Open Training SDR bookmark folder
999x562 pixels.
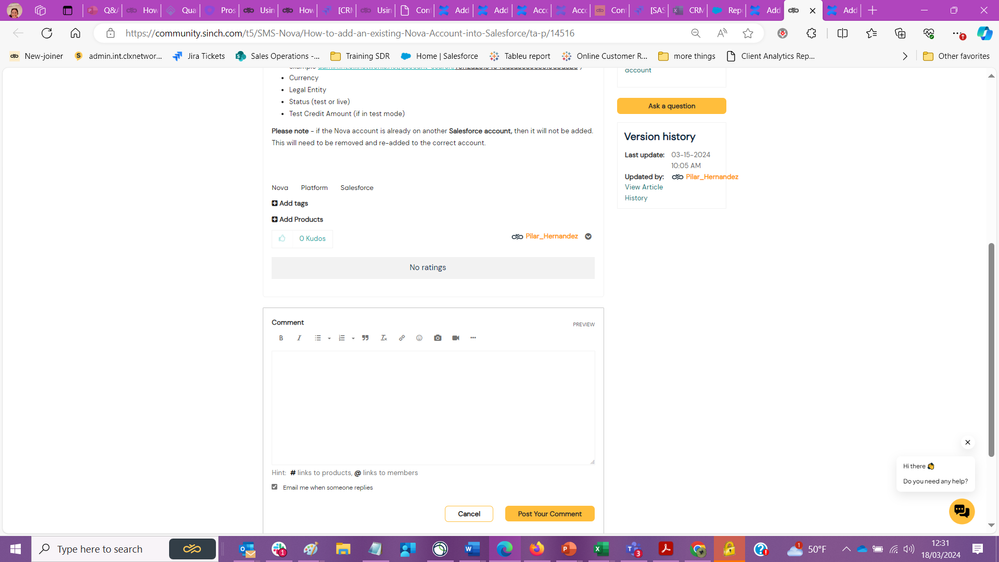(x=360, y=56)
